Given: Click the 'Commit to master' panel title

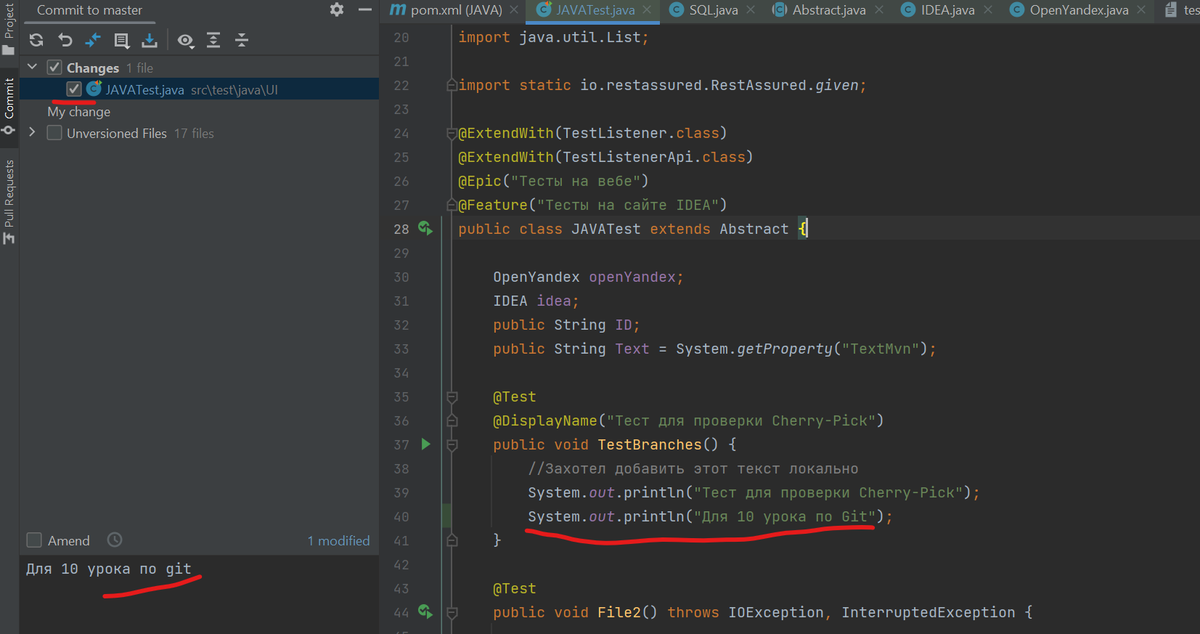Looking at the screenshot, I should pos(90,10).
